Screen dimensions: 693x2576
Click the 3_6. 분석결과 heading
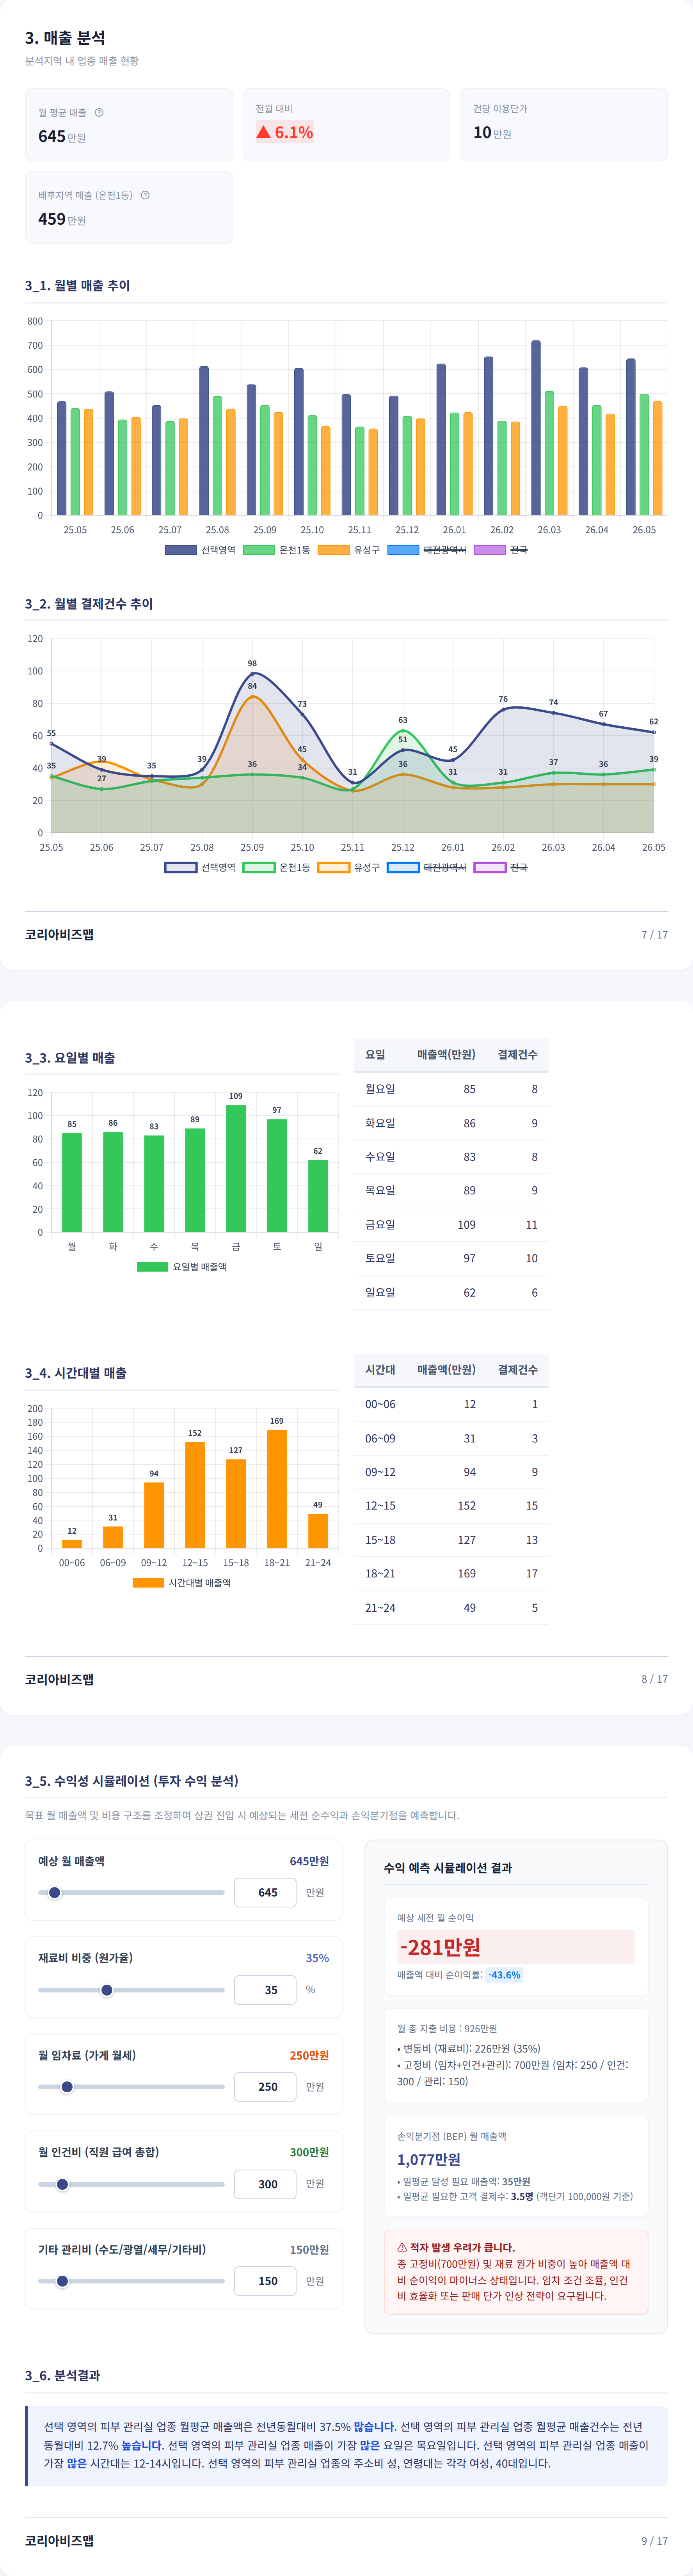[62, 2375]
